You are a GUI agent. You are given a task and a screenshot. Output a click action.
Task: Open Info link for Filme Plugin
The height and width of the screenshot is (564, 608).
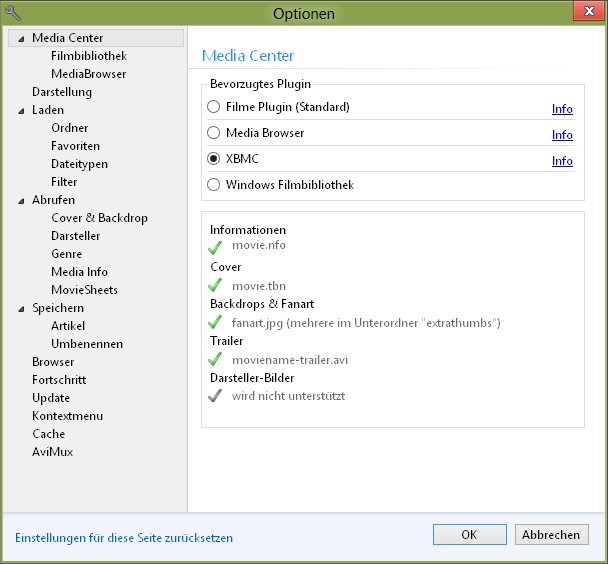coord(562,109)
